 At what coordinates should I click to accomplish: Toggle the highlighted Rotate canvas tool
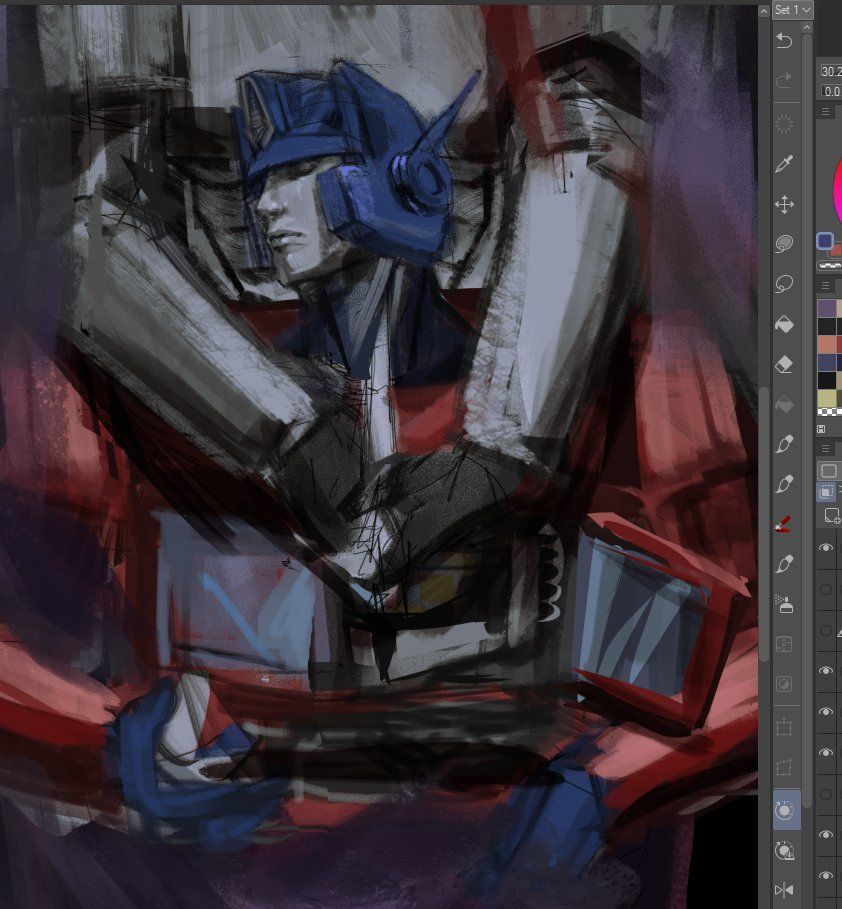[785, 810]
